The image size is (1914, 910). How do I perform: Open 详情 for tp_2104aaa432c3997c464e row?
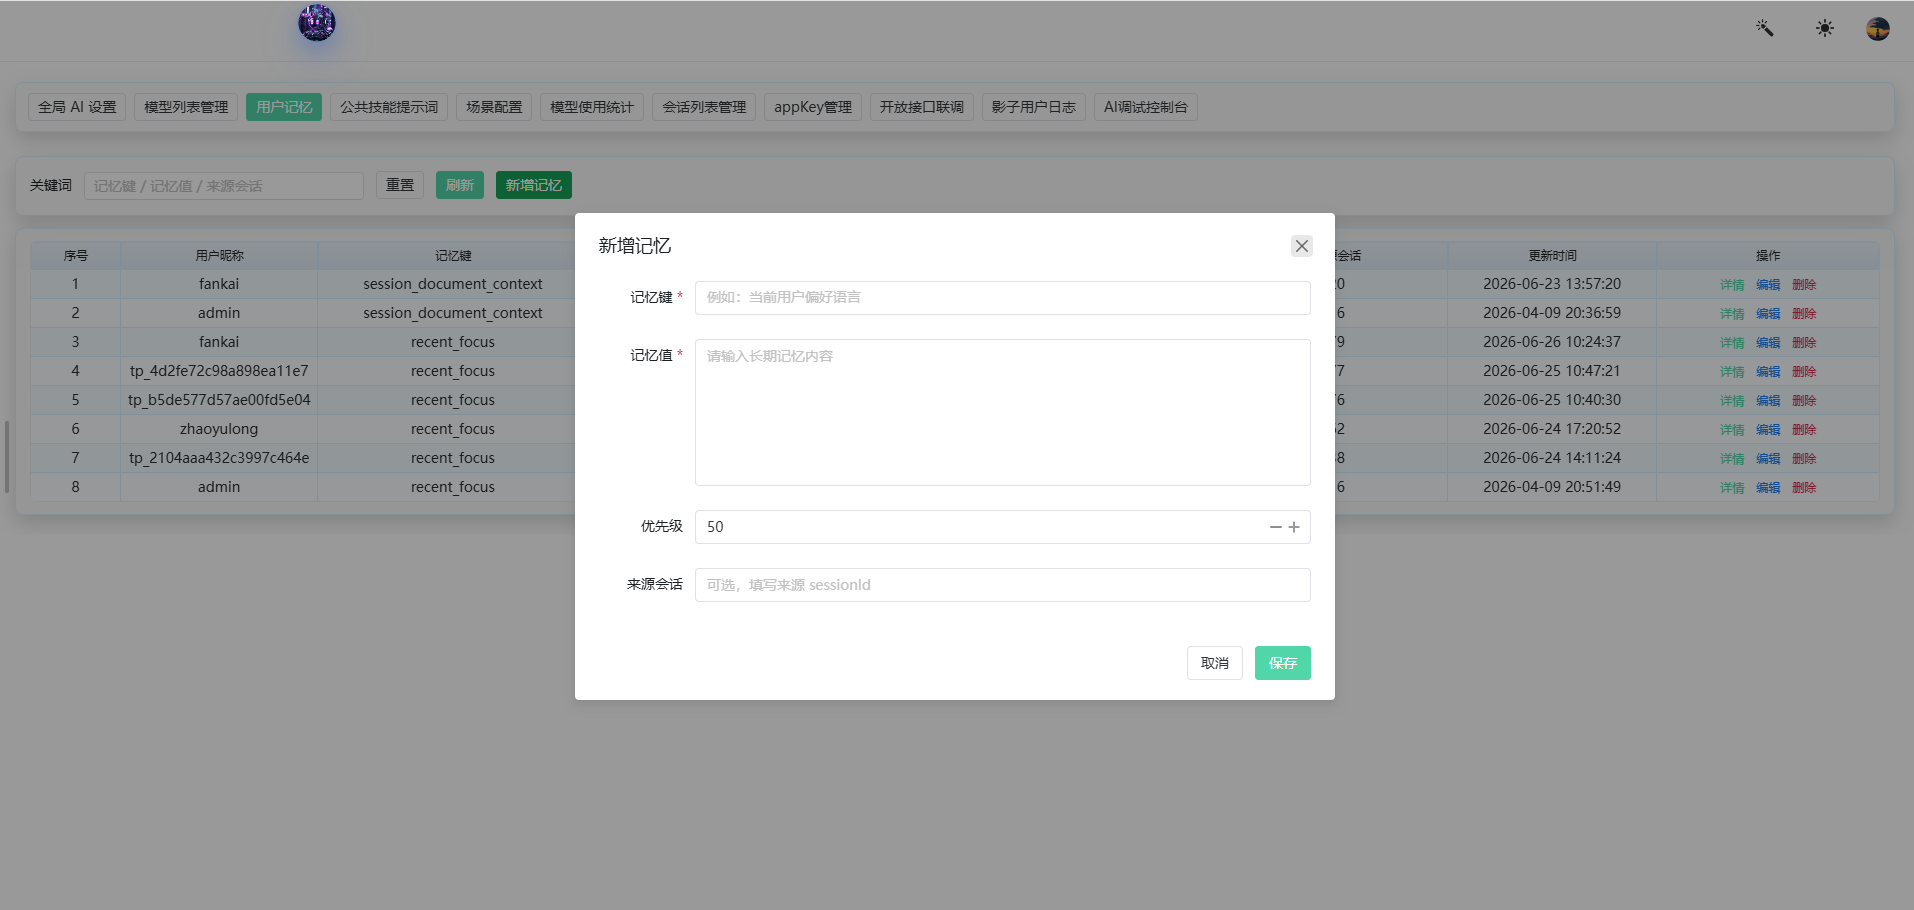[1732, 459]
